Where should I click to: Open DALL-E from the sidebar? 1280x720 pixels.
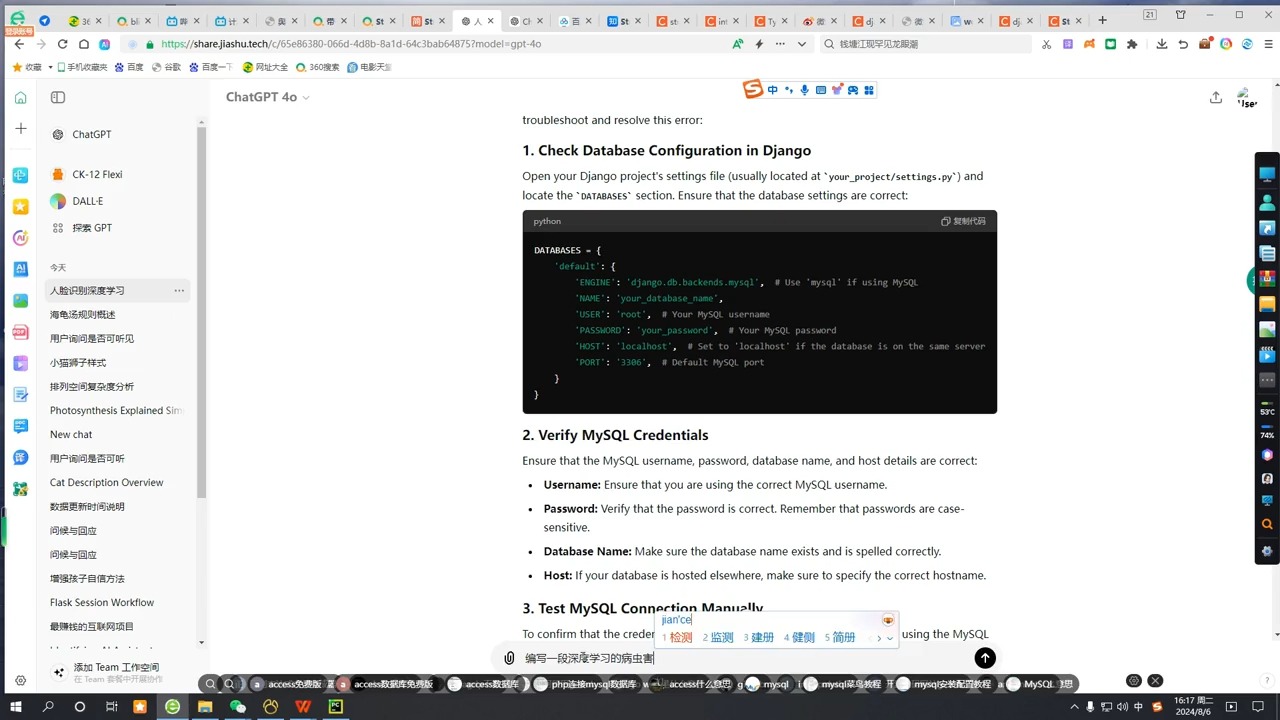click(x=87, y=201)
